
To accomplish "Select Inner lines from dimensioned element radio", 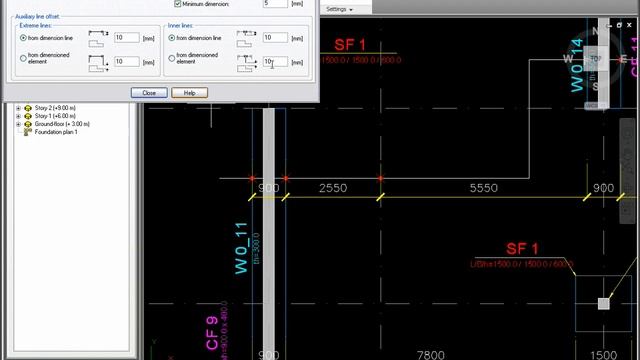I will pyautogui.click(x=172, y=58).
